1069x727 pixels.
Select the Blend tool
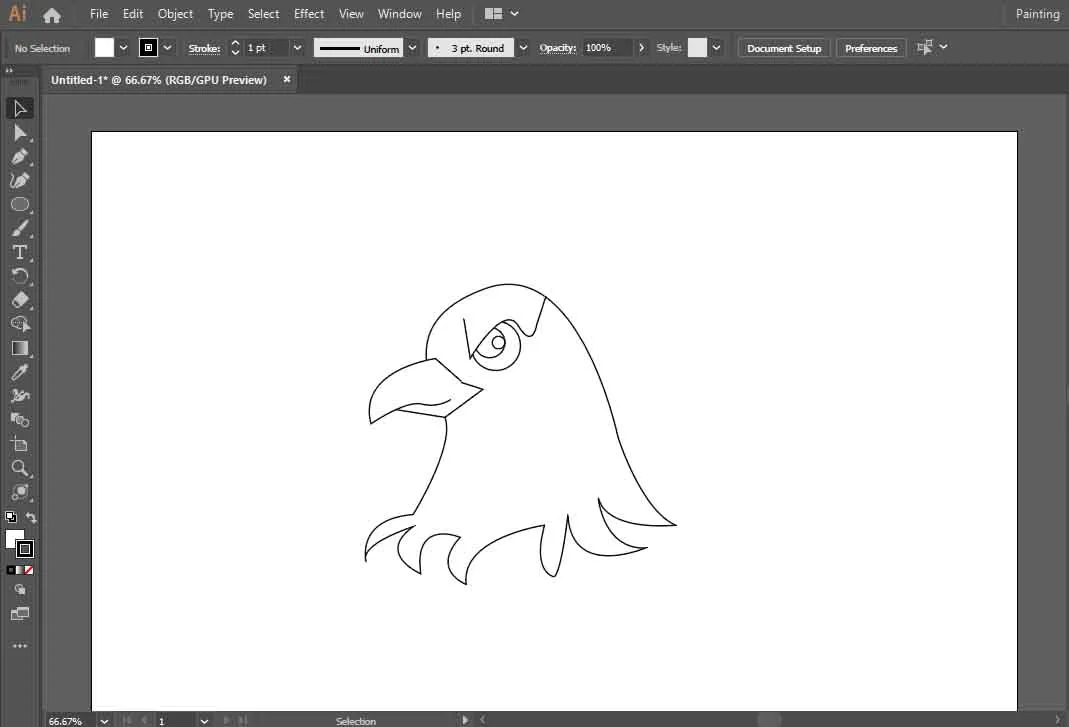click(20, 420)
